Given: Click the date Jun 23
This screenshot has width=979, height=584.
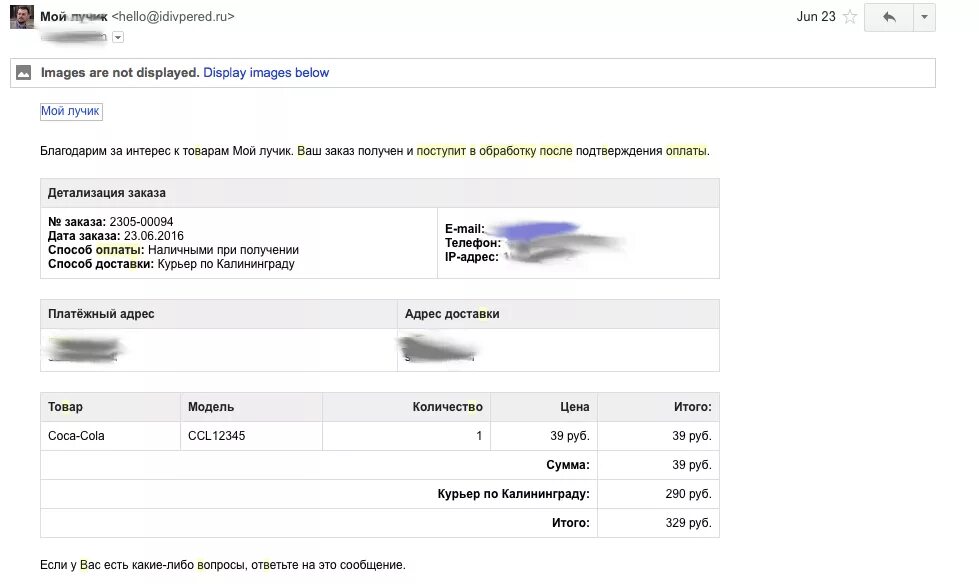Looking at the screenshot, I should pos(814,17).
